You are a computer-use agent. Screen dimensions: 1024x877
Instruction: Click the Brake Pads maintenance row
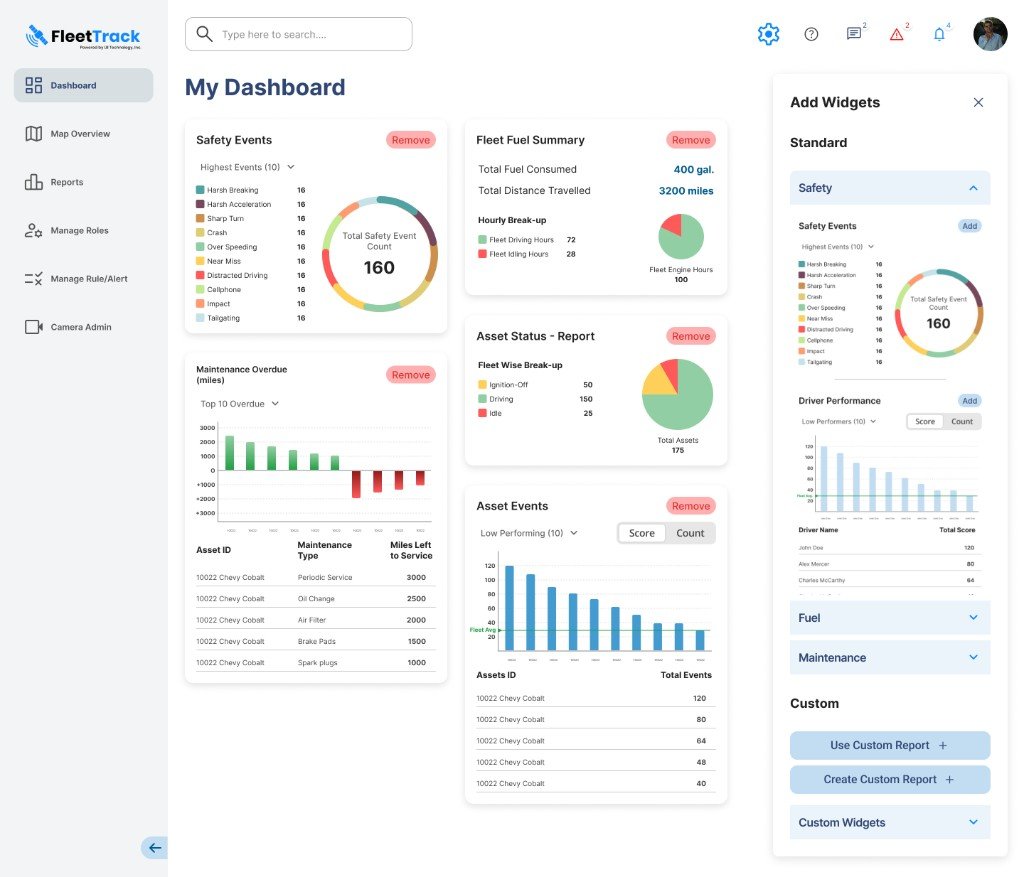[315, 641]
